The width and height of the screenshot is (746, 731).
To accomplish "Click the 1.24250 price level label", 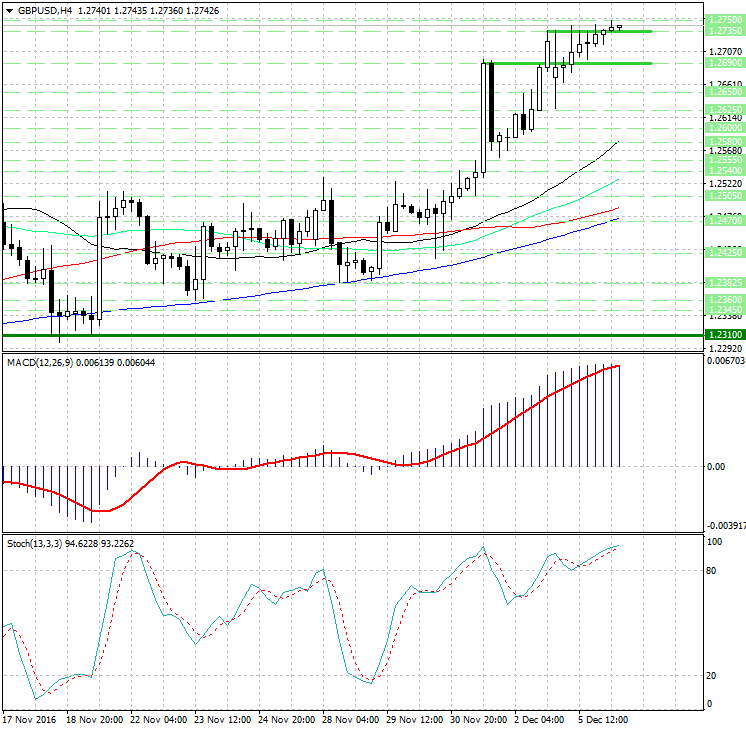I will pyautogui.click(x=725, y=253).
